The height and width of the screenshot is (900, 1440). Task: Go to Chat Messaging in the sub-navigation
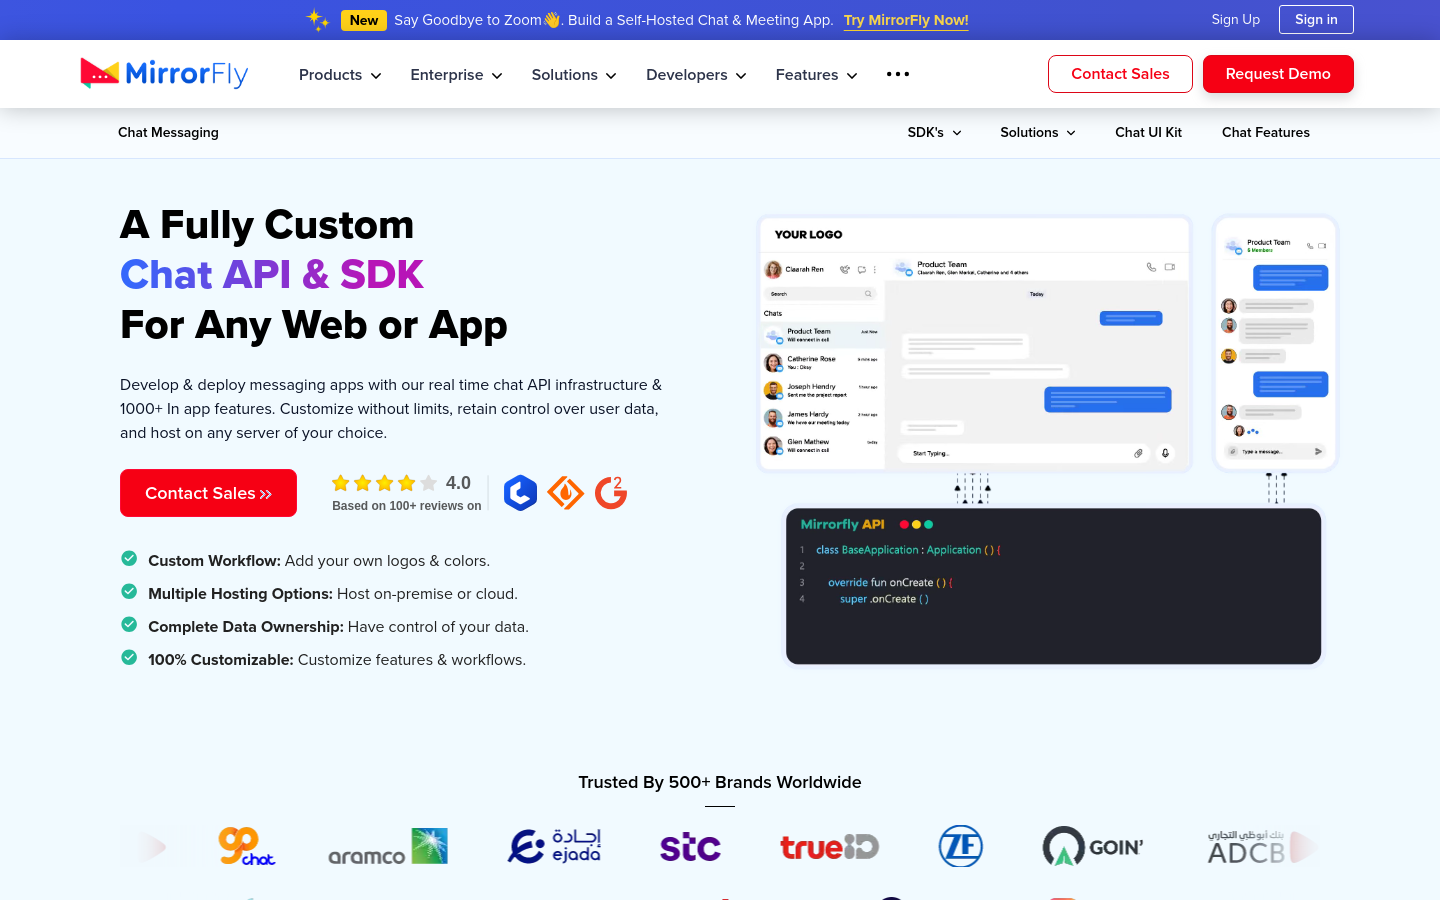point(168,132)
